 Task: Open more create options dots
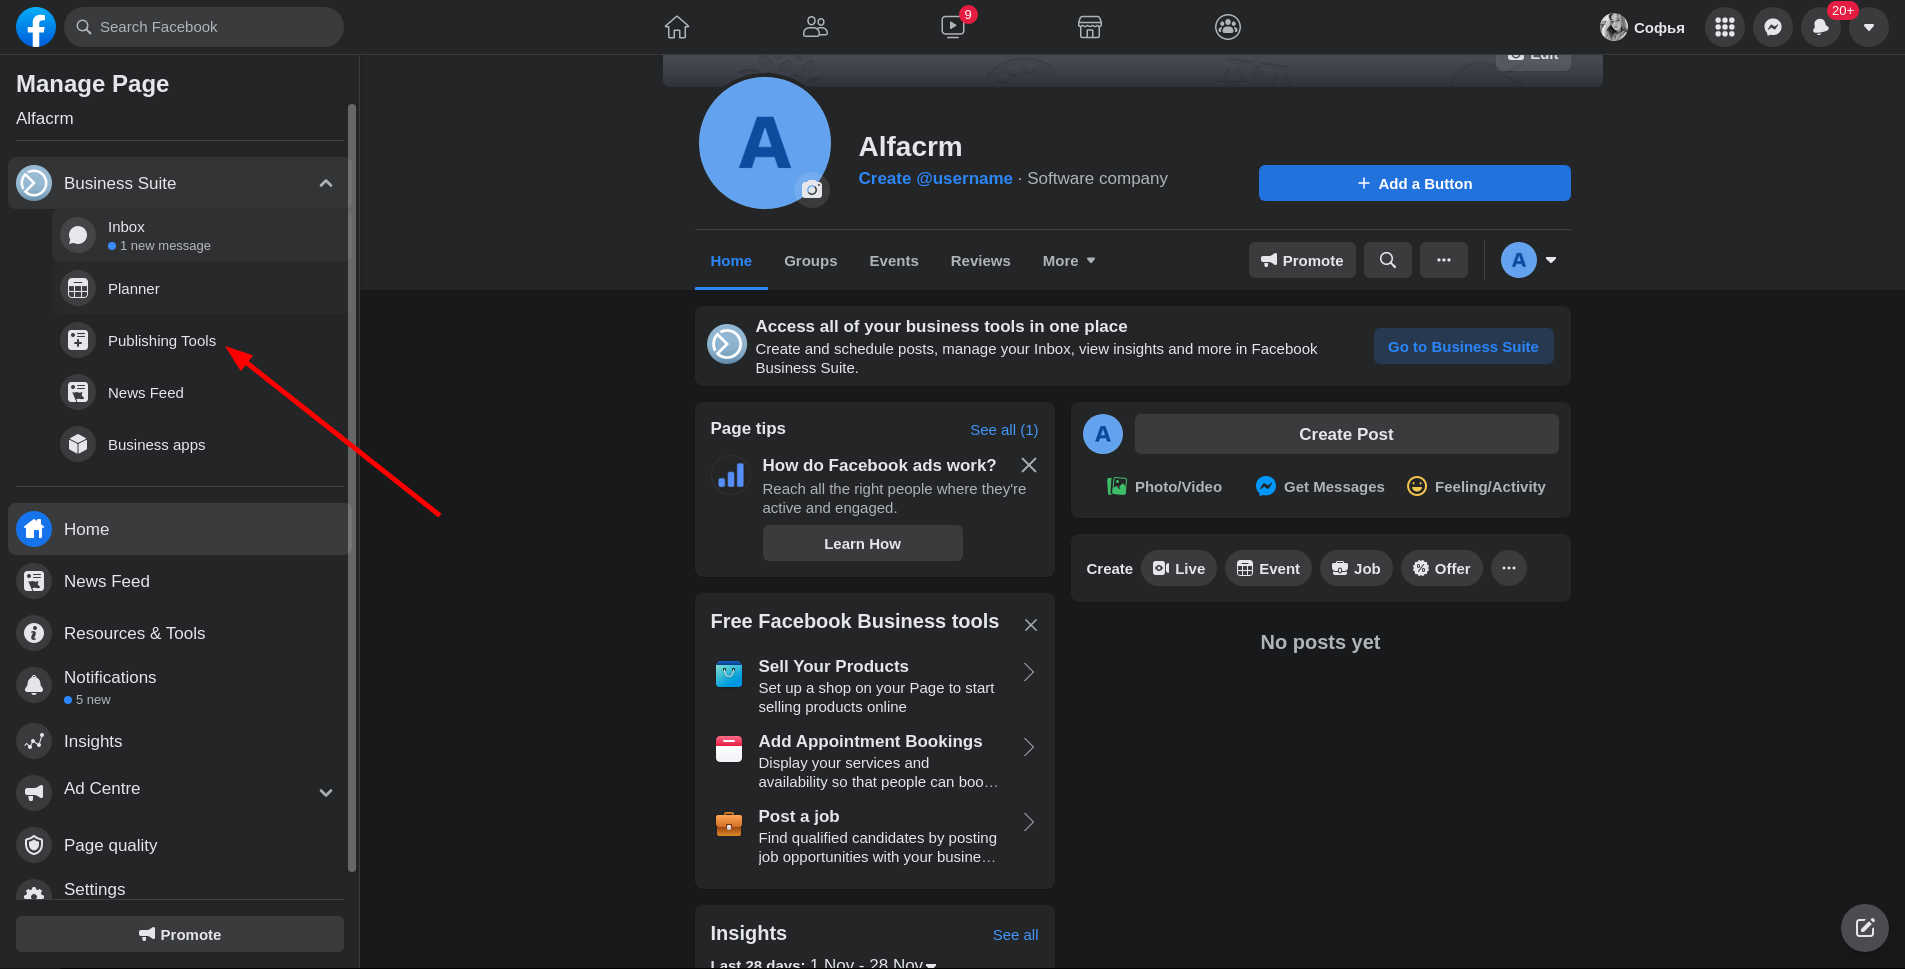pyautogui.click(x=1509, y=568)
